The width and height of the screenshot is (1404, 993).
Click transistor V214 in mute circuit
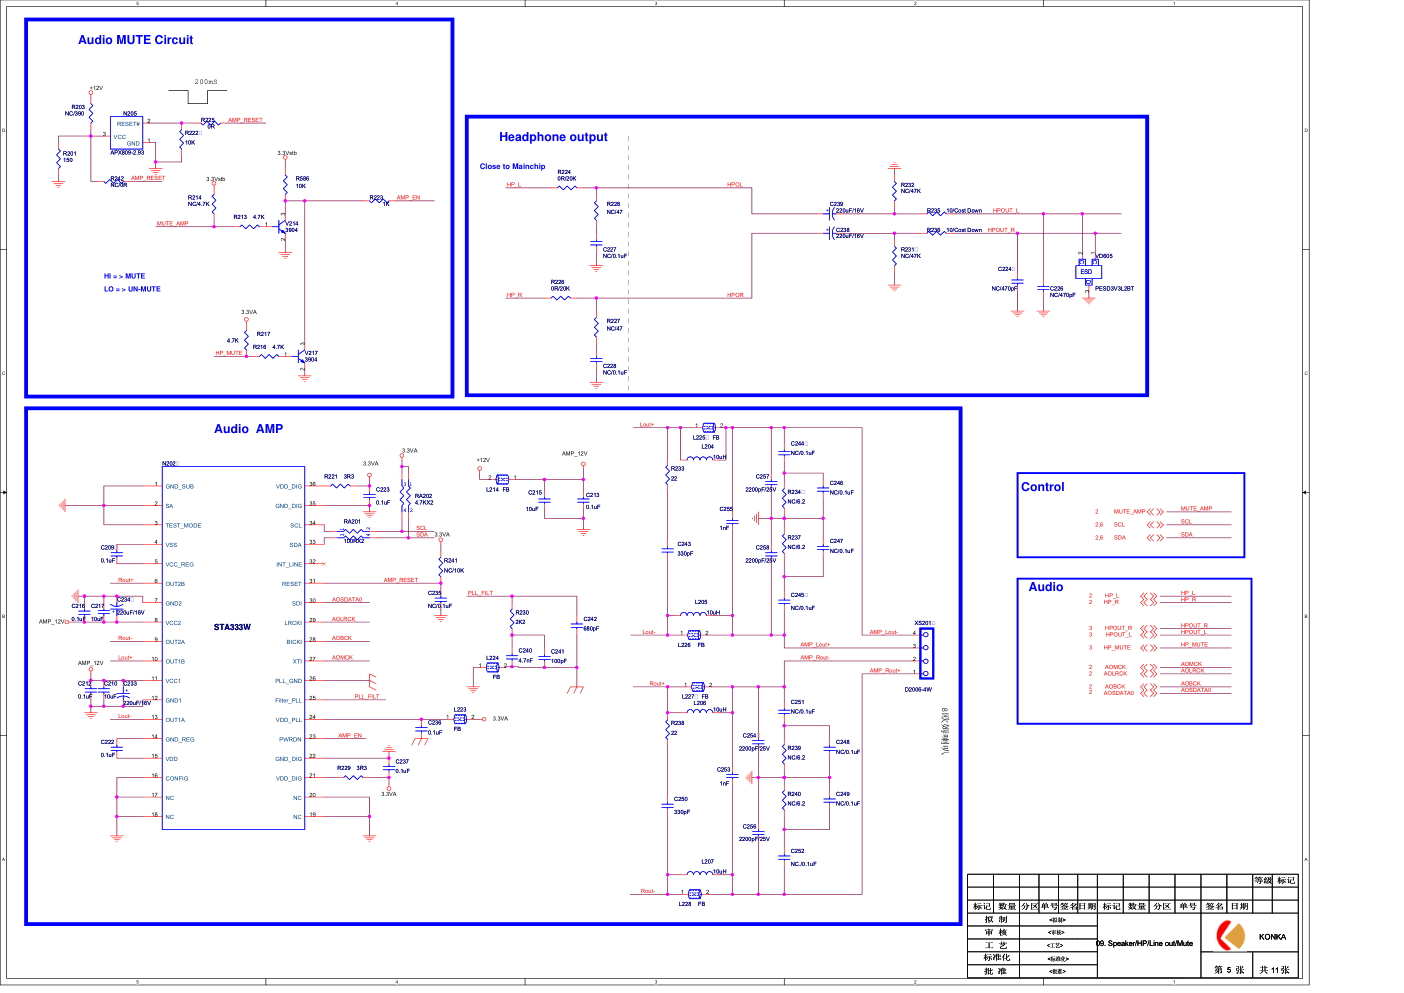coord(284,228)
